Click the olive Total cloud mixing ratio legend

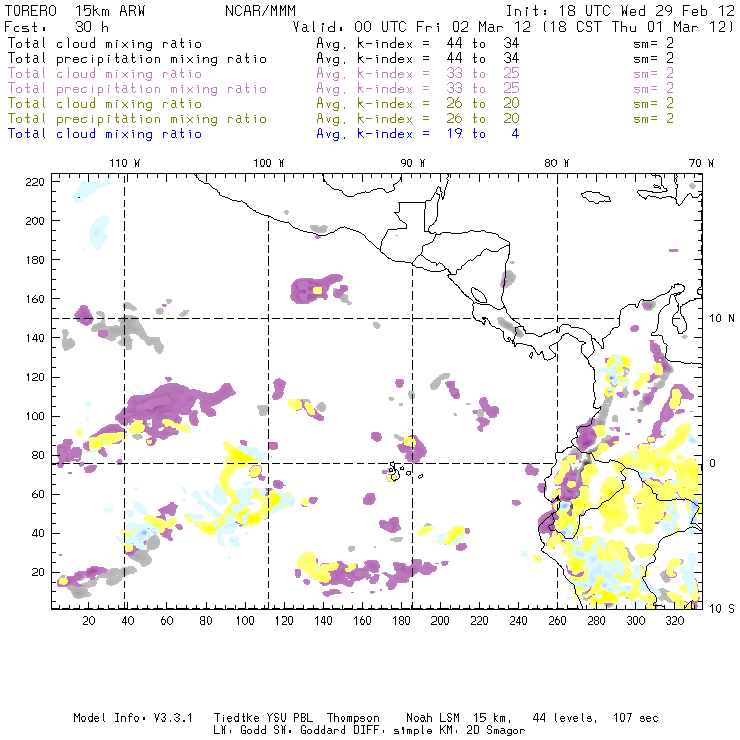[104, 104]
